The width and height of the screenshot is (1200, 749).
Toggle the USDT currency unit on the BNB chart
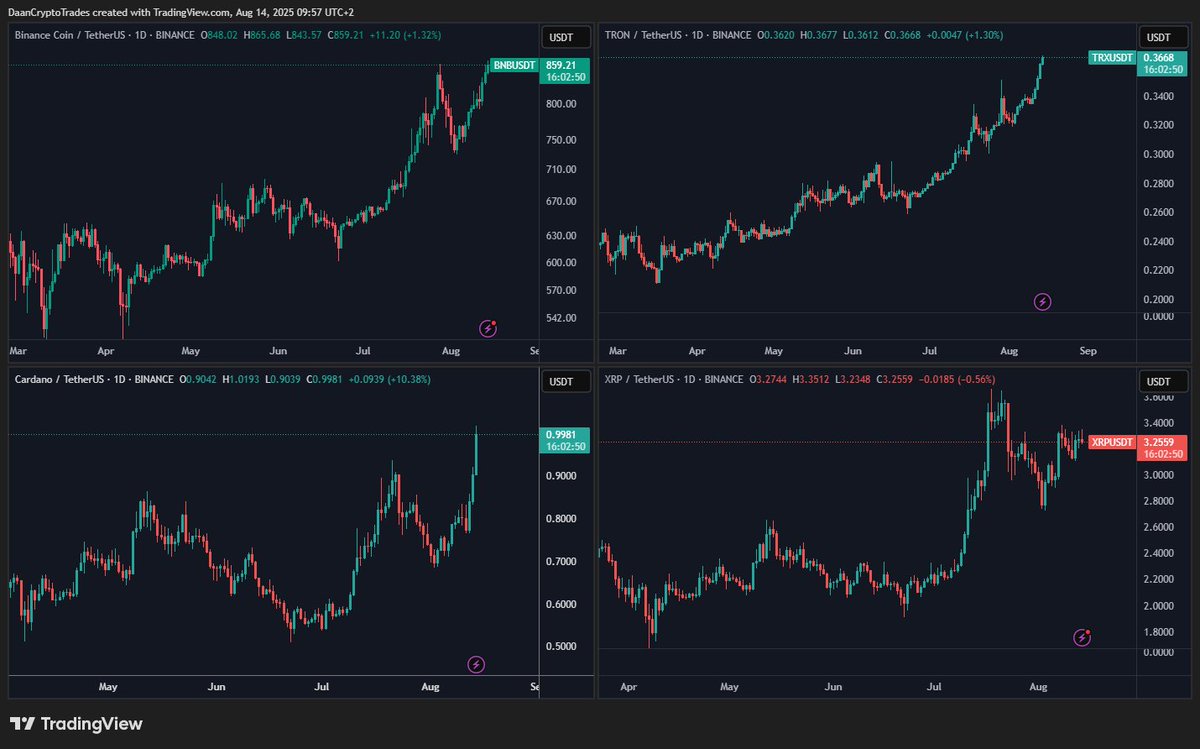click(563, 36)
